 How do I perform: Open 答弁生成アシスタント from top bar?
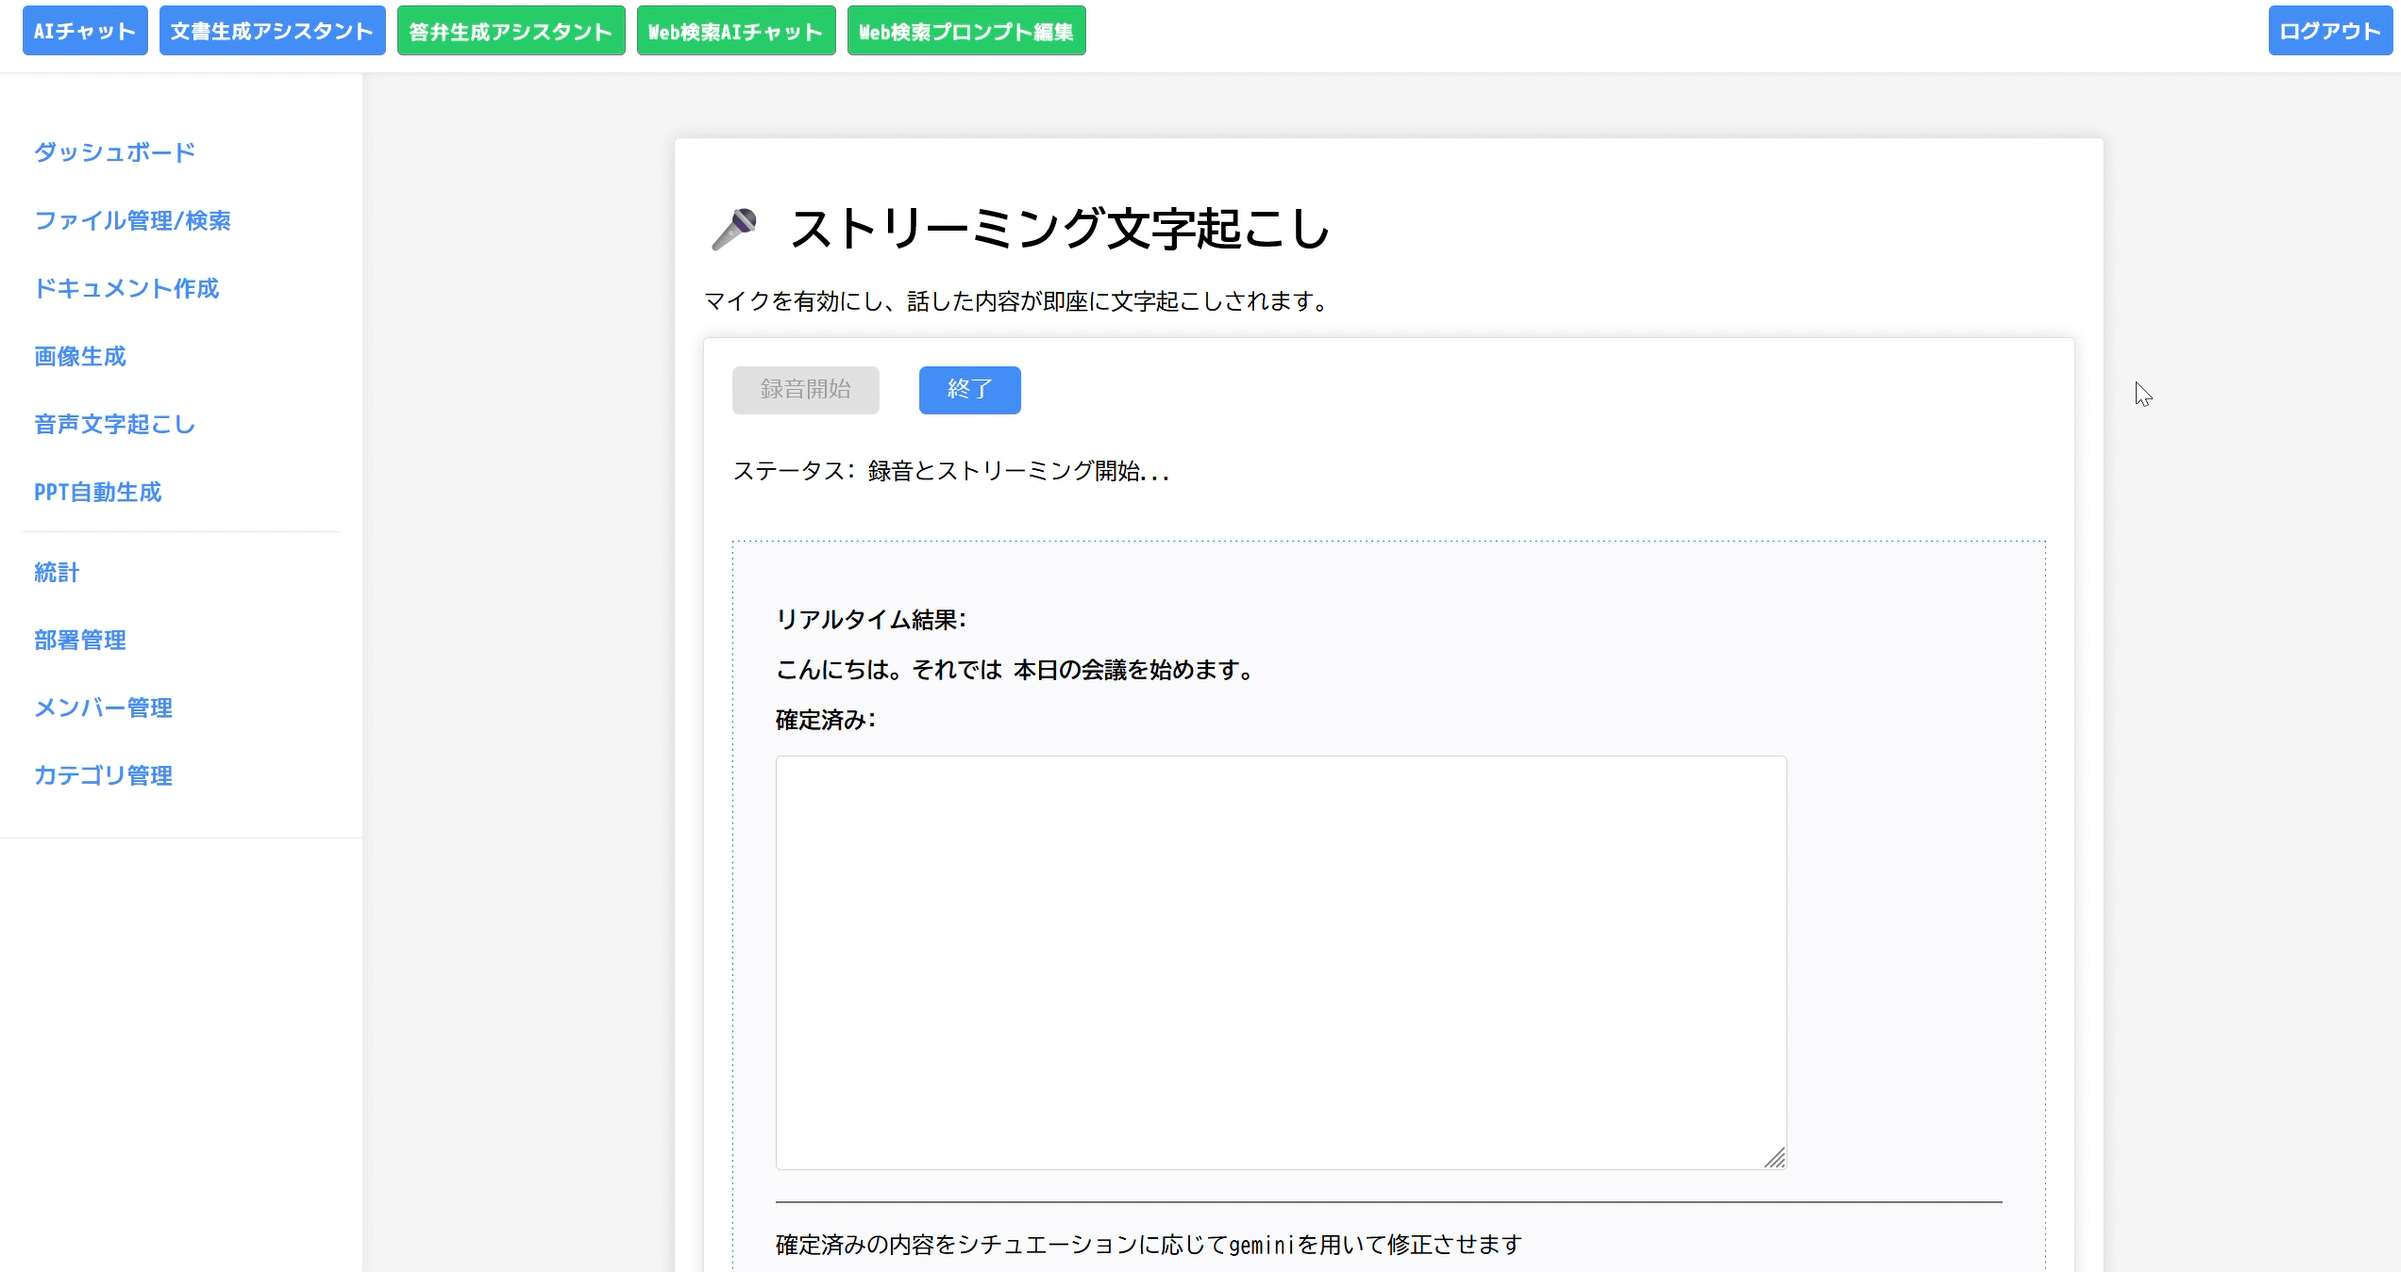pos(511,31)
